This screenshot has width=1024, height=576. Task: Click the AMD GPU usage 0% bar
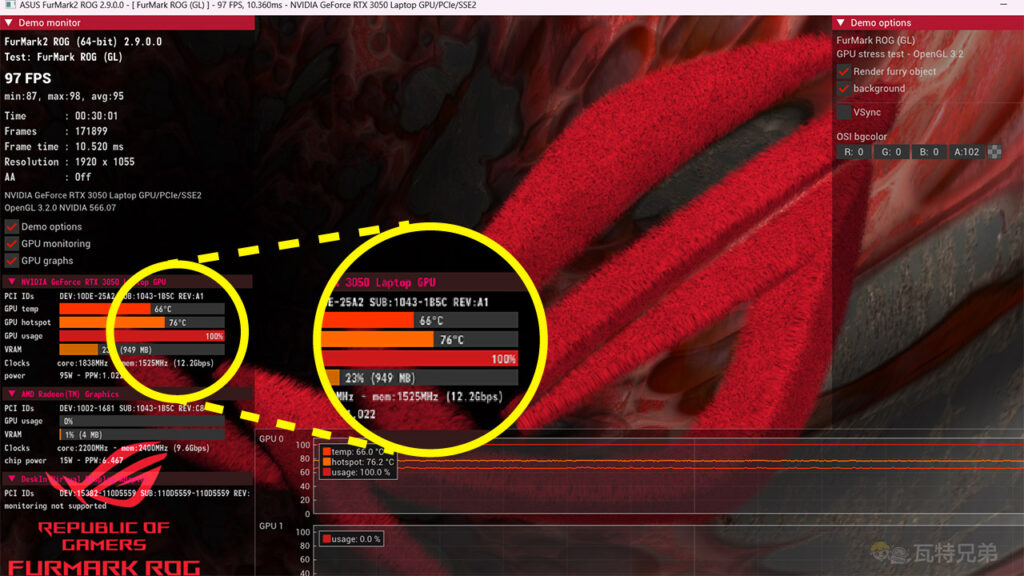pyautogui.click(x=142, y=421)
